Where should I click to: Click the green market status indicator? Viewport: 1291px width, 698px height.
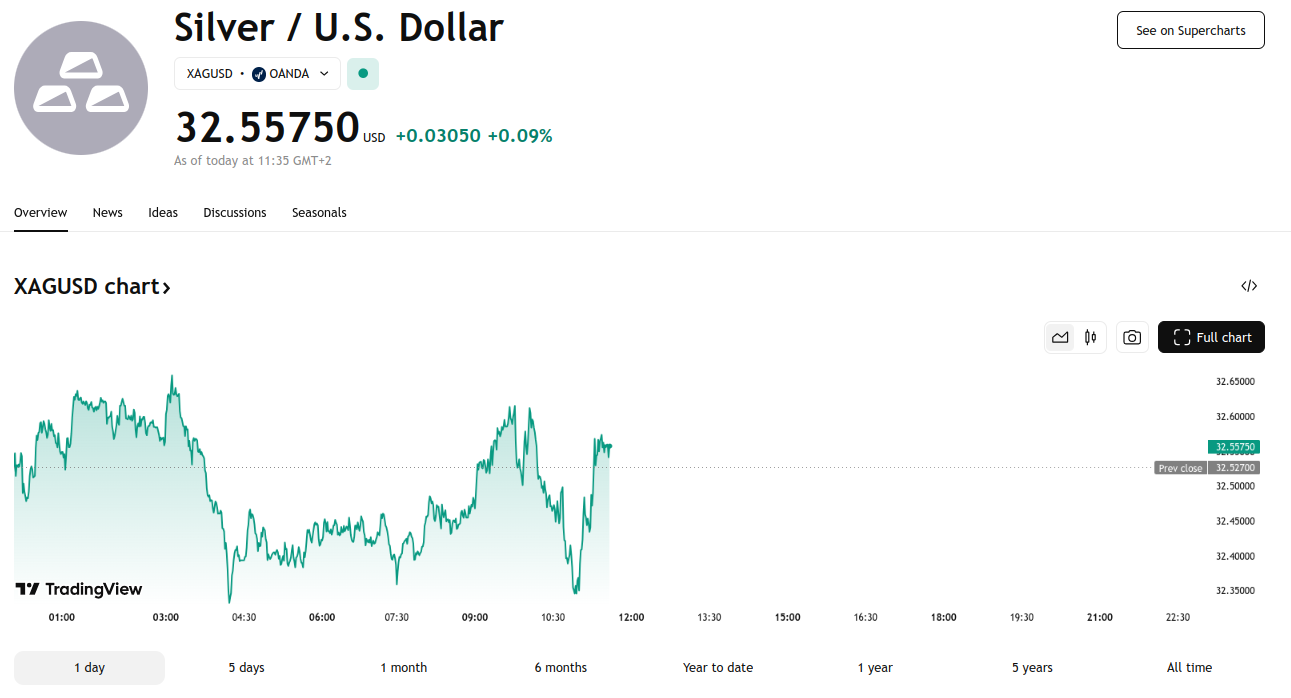(x=363, y=74)
